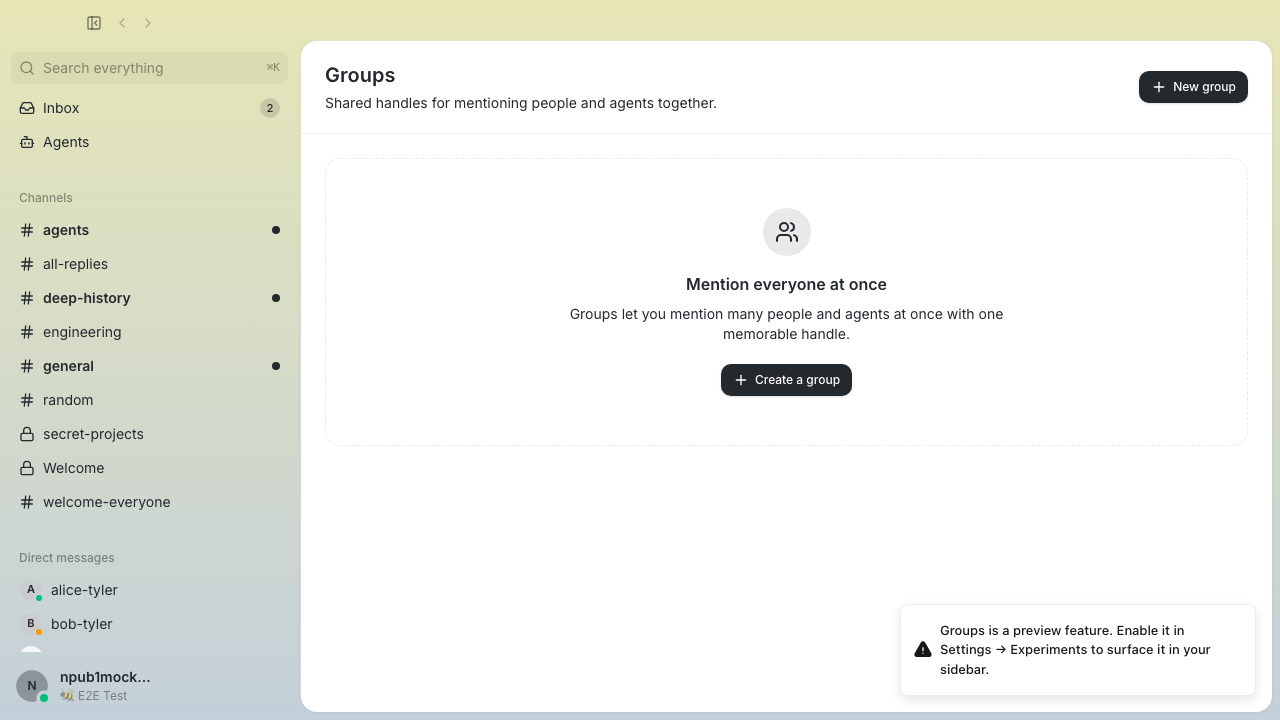
Task: Click the Groups preview feature notification
Action: pyautogui.click(x=1078, y=650)
